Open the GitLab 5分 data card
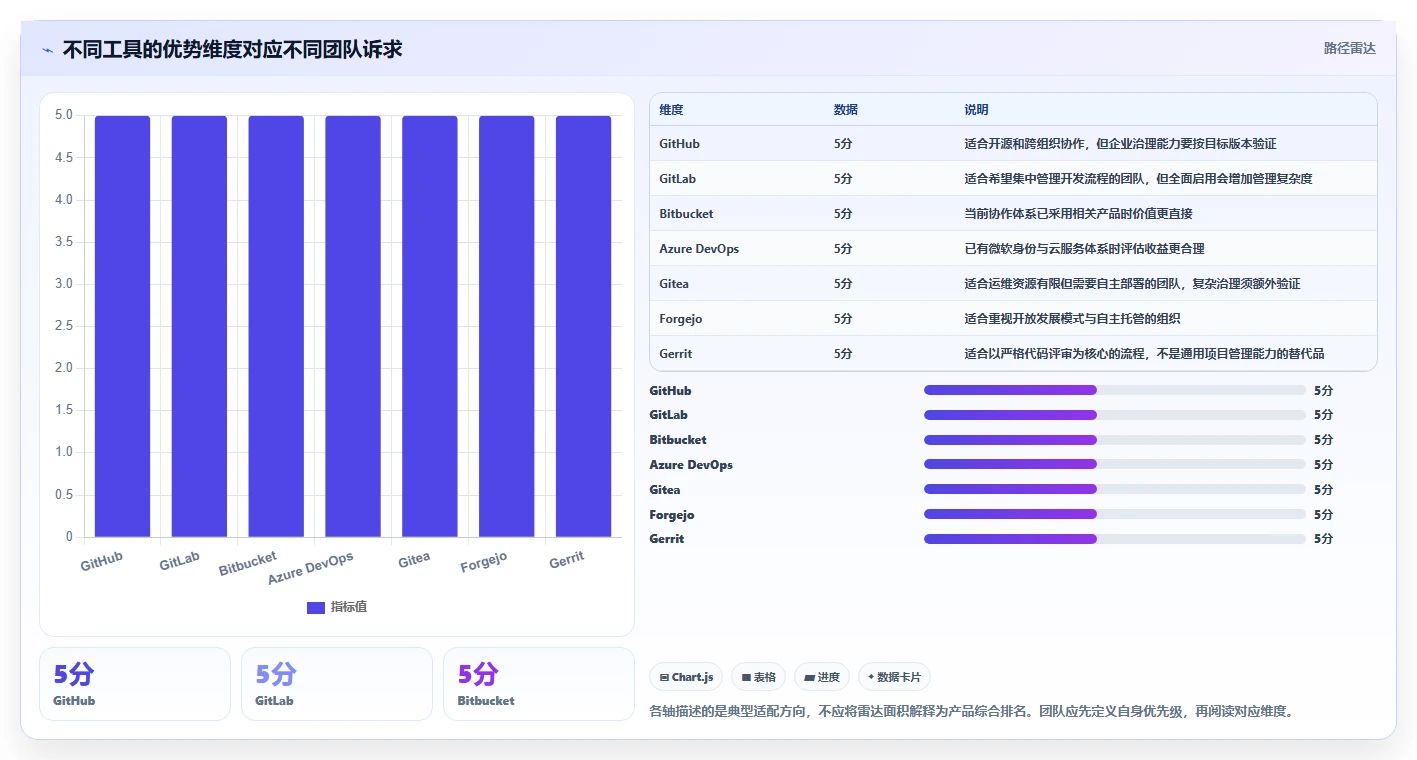This screenshot has height=760, width=1417. (337, 684)
